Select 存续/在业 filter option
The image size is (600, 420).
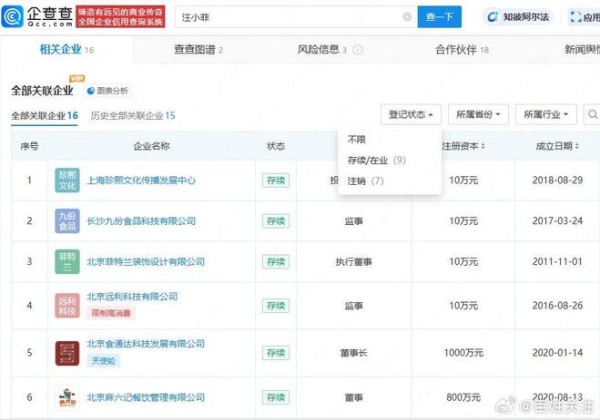(x=375, y=160)
